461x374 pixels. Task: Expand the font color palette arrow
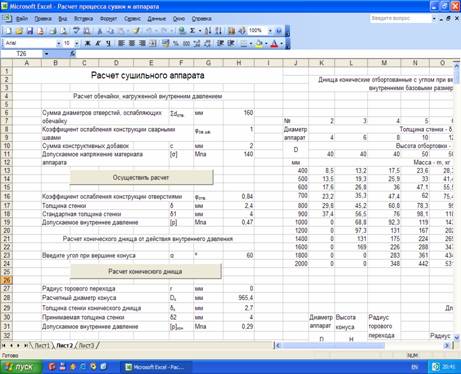(x=282, y=43)
